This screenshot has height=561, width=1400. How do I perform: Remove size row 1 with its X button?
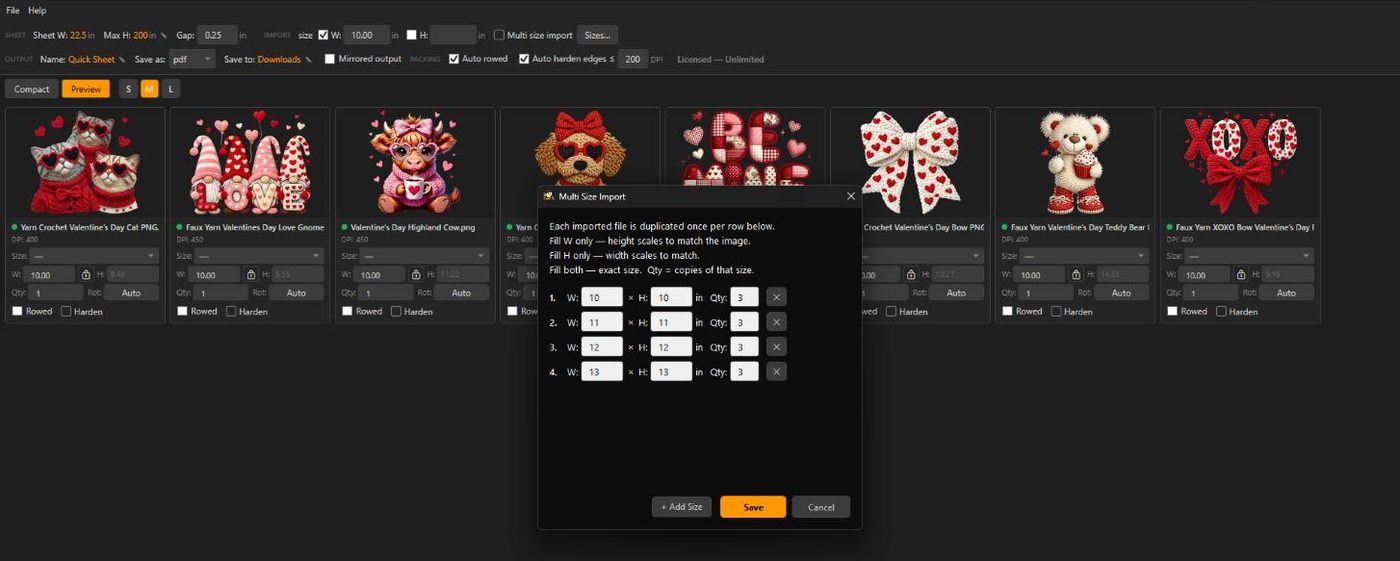pyautogui.click(x=776, y=297)
